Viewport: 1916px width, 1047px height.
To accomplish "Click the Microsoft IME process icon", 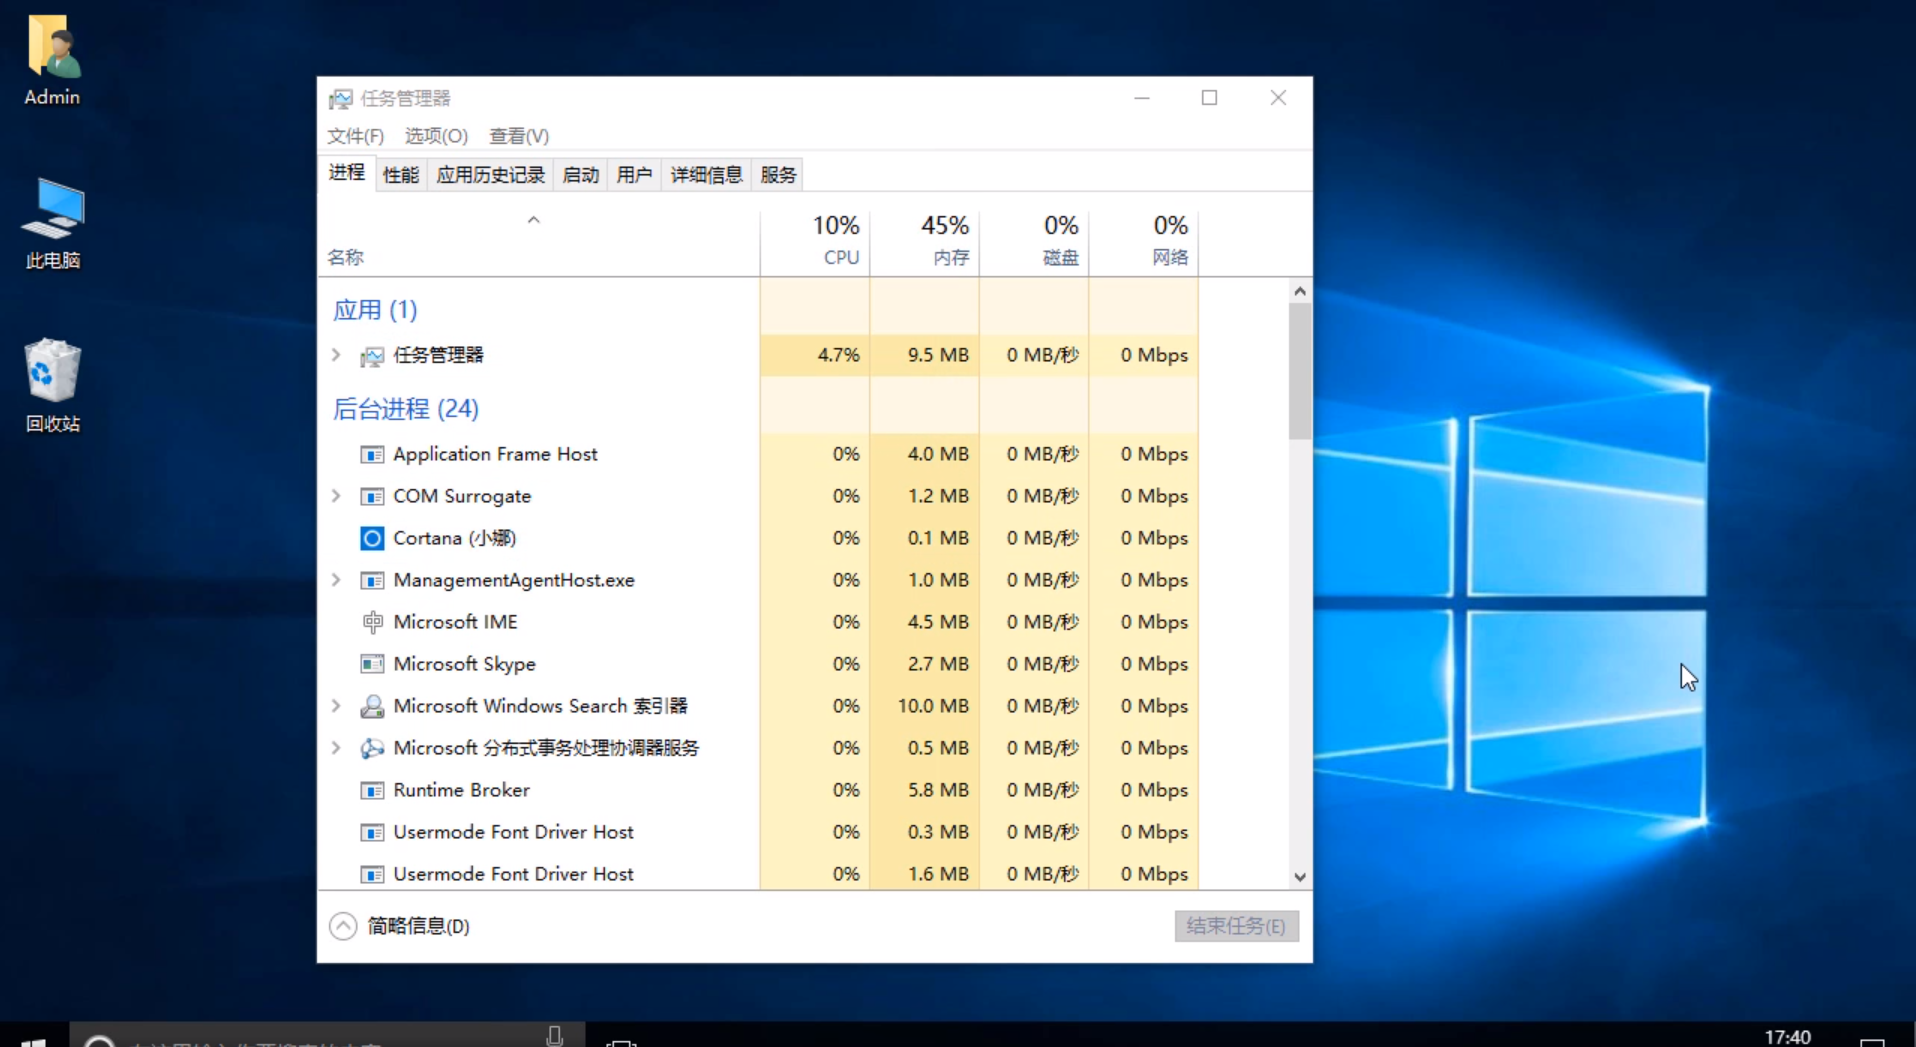I will [x=371, y=622].
